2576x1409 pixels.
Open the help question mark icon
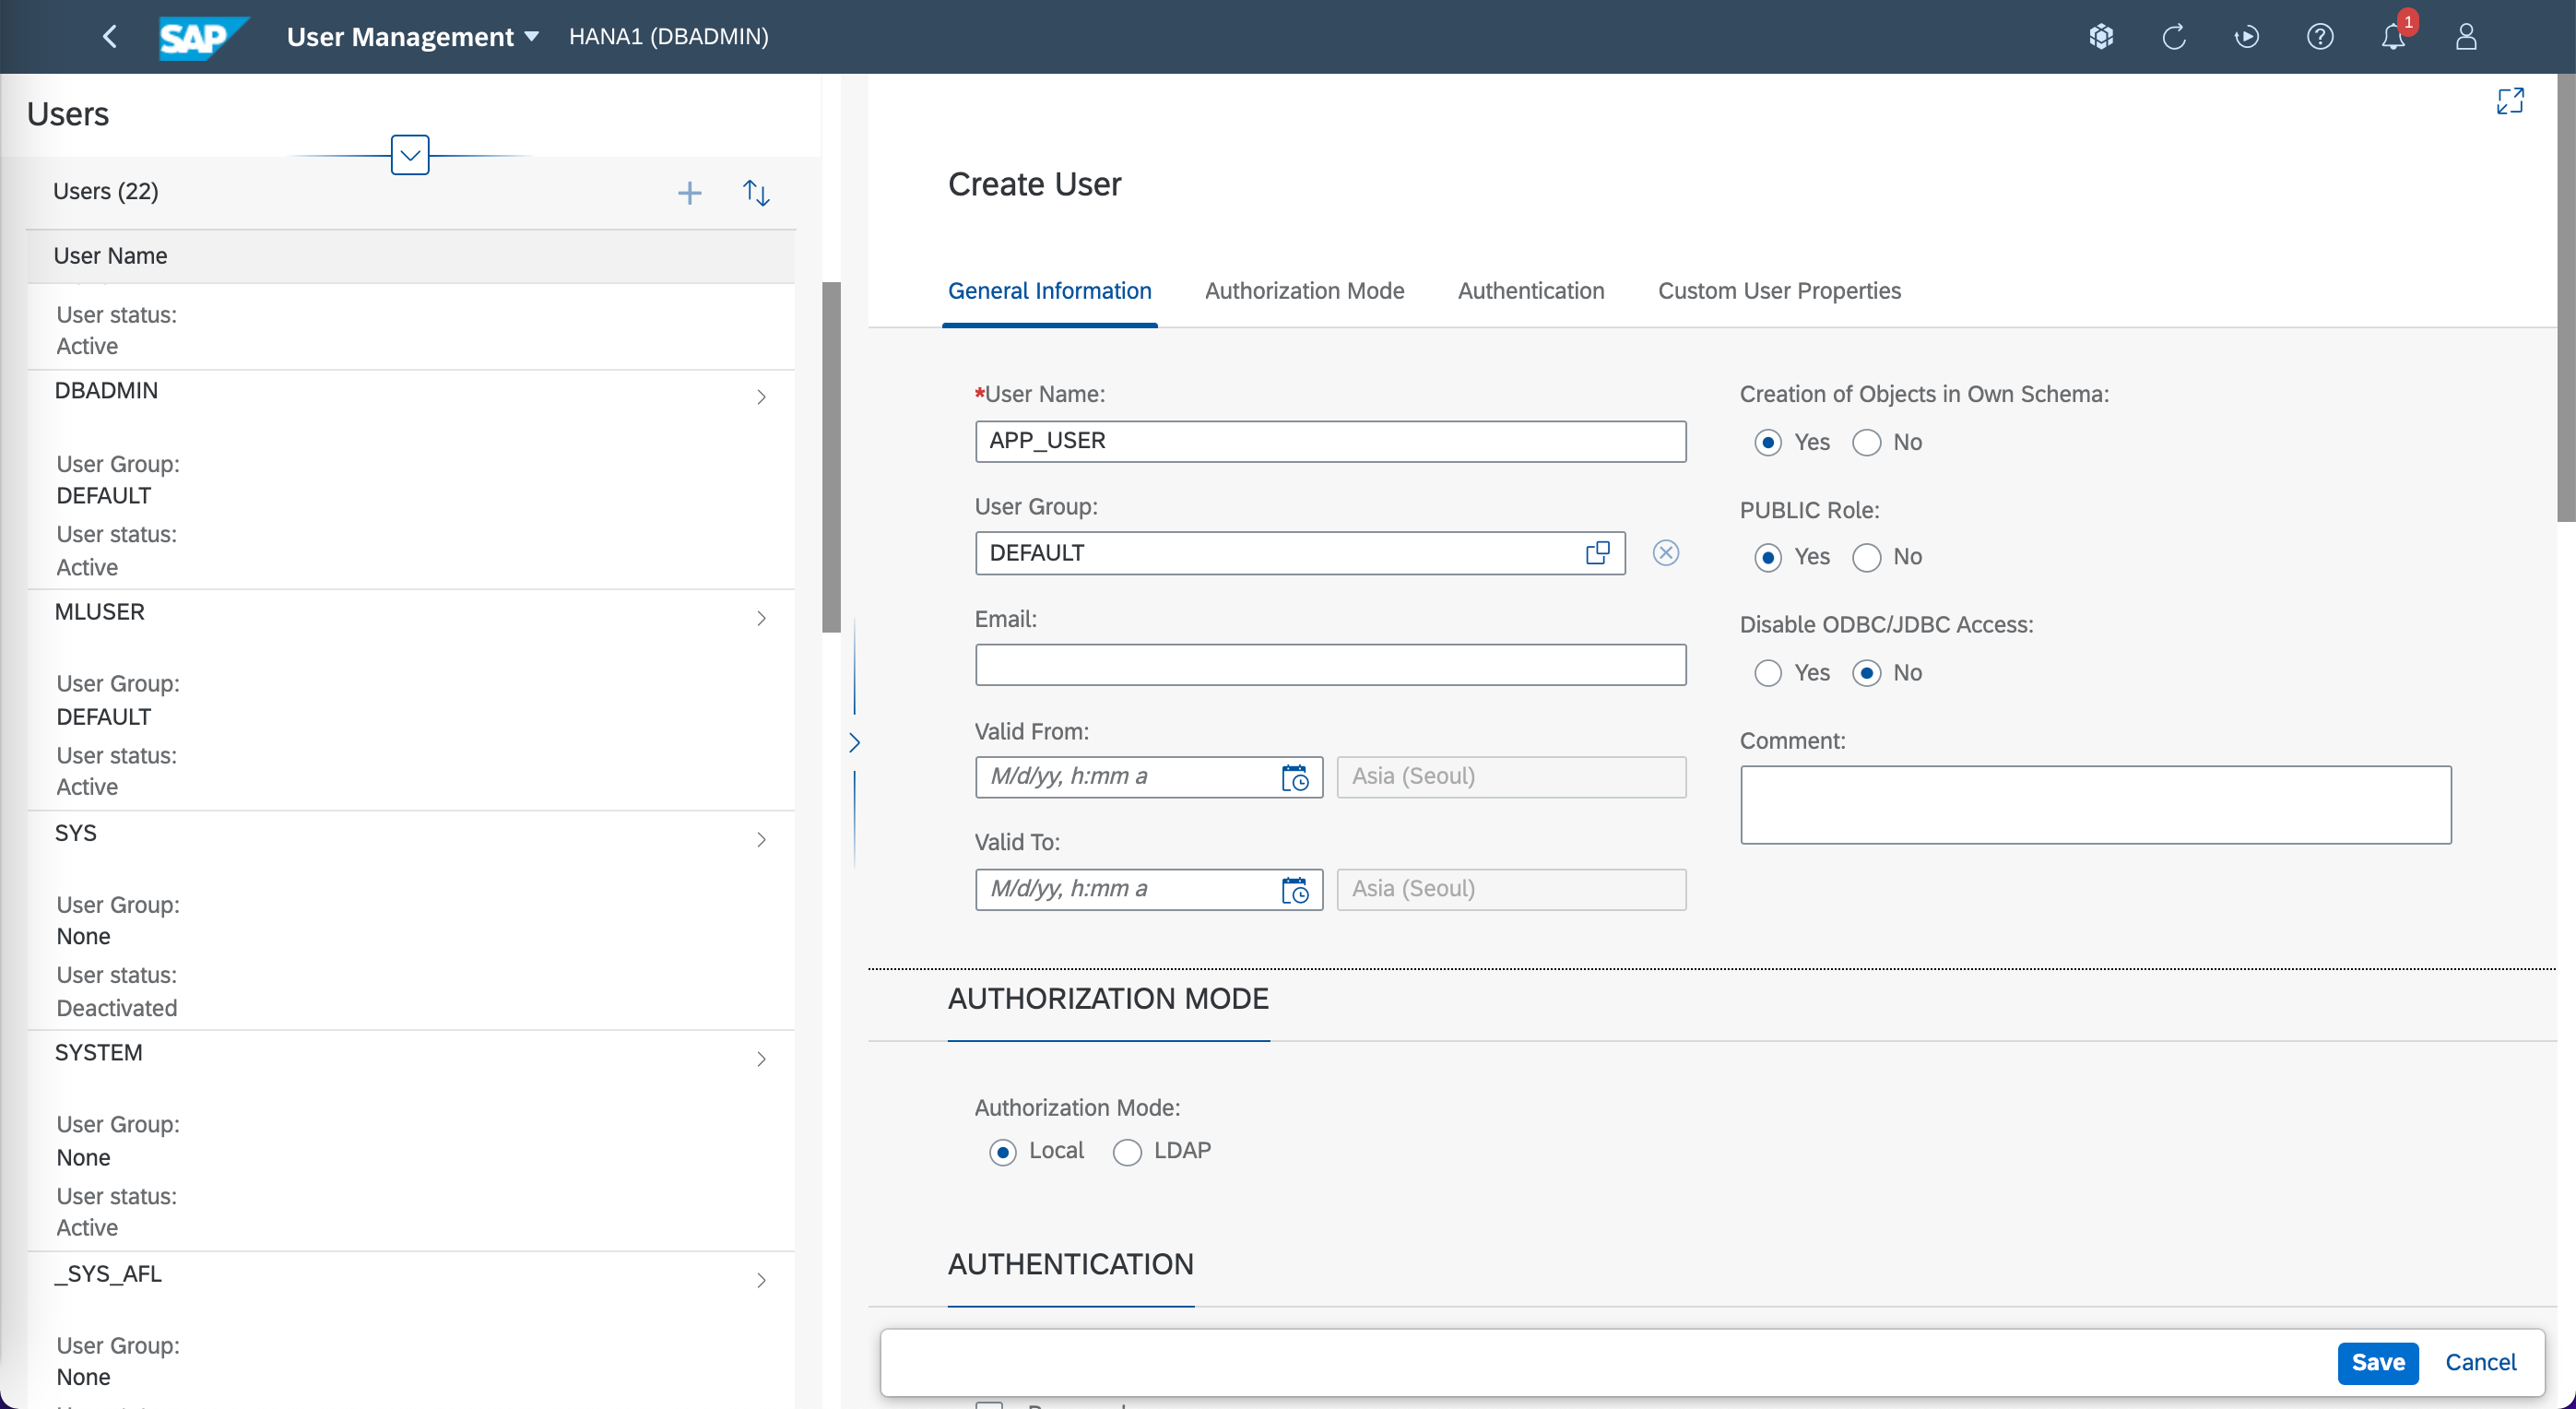[2319, 37]
